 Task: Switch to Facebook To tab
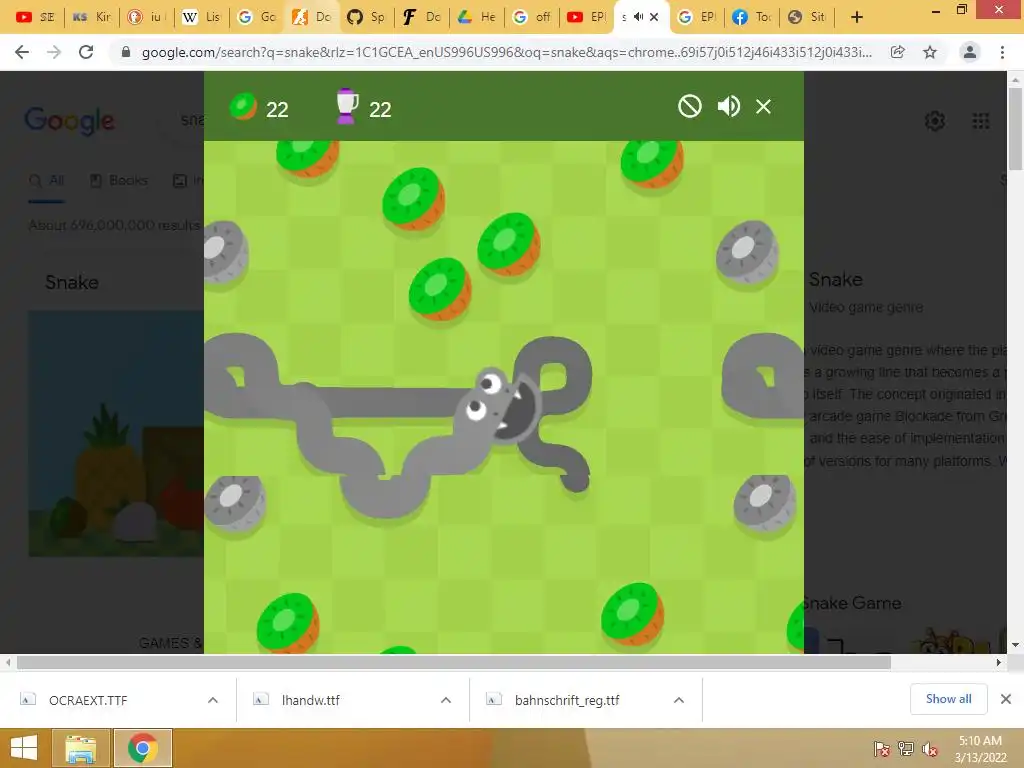click(751, 17)
